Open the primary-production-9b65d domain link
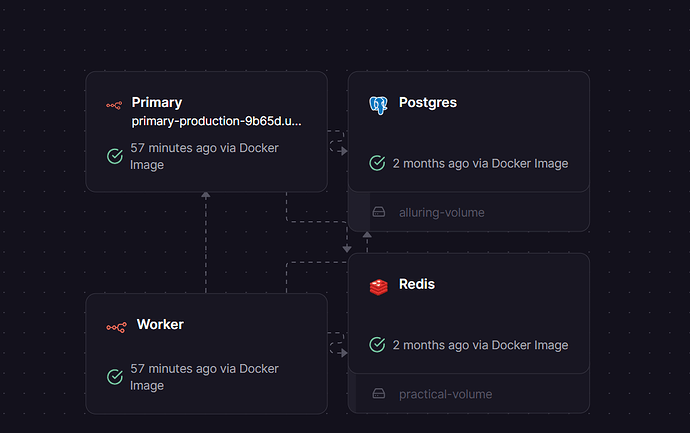The height and width of the screenshot is (433, 690). pos(216,121)
